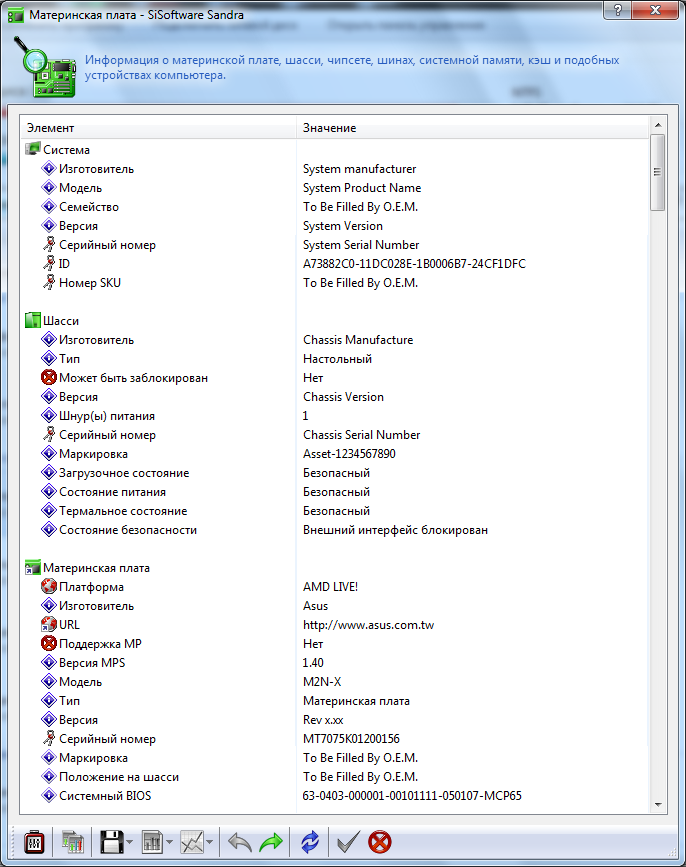
Task: Select the ID value A73882C0-11DC028E
Action: (x=414, y=264)
